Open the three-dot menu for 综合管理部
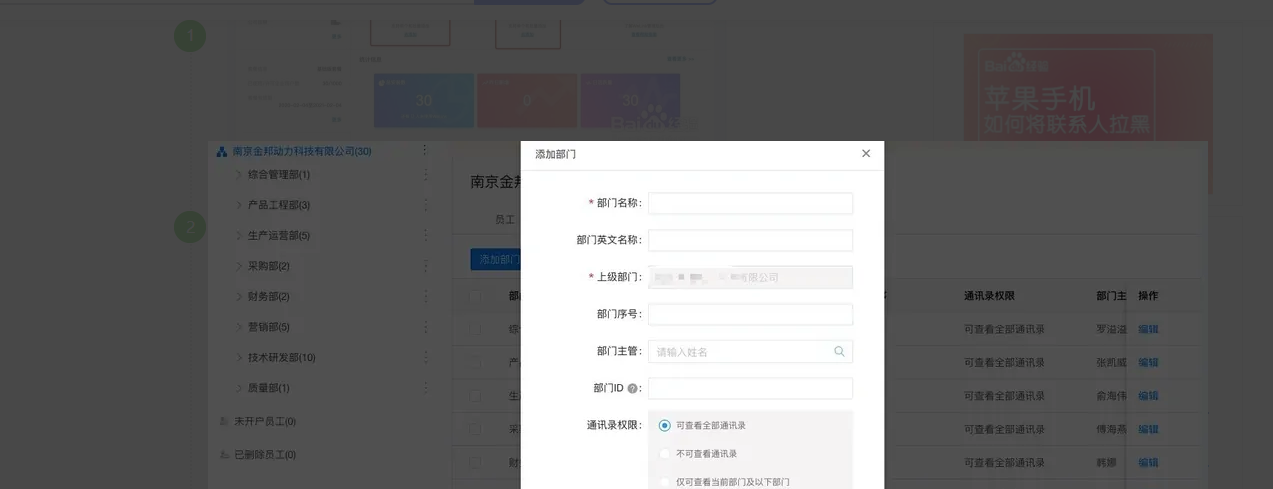The height and width of the screenshot is (489, 1273). 425,174
